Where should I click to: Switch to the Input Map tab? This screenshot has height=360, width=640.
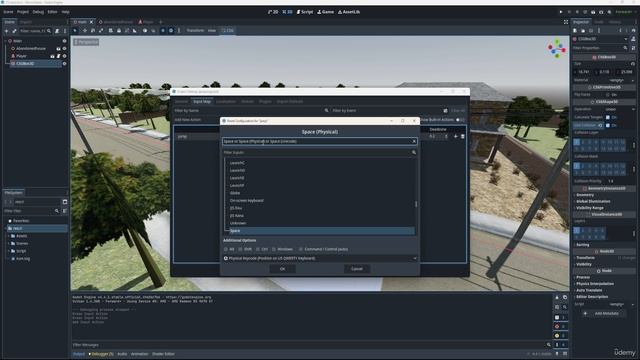click(x=202, y=101)
